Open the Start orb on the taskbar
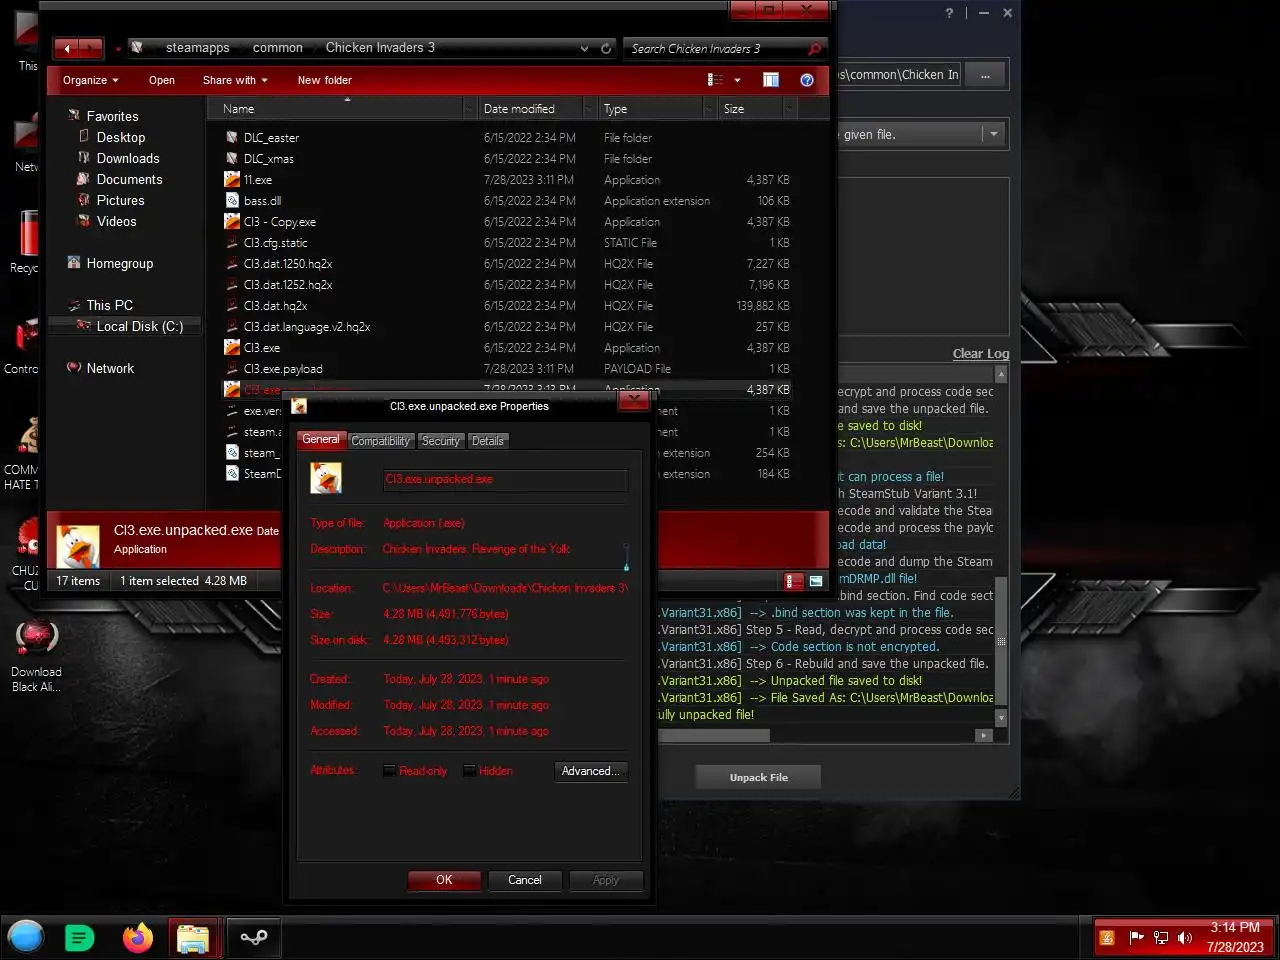1280x960 pixels. point(26,937)
